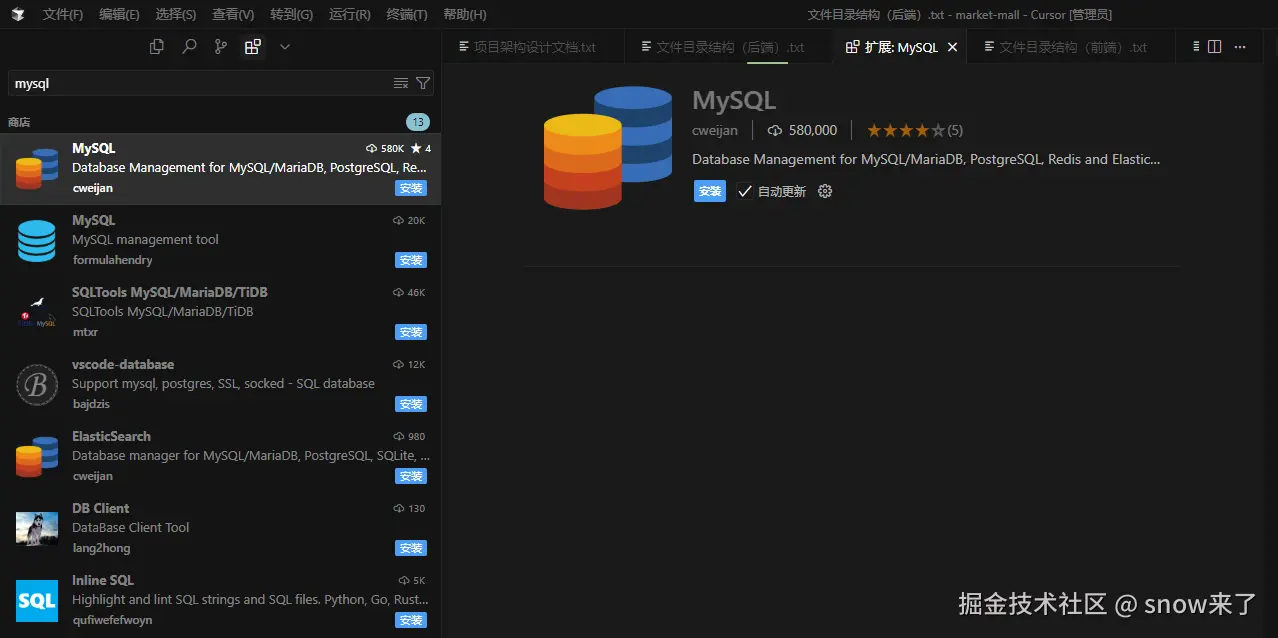Click the 580,000 install count
Screen dimensions: 1278x638
[802, 130]
